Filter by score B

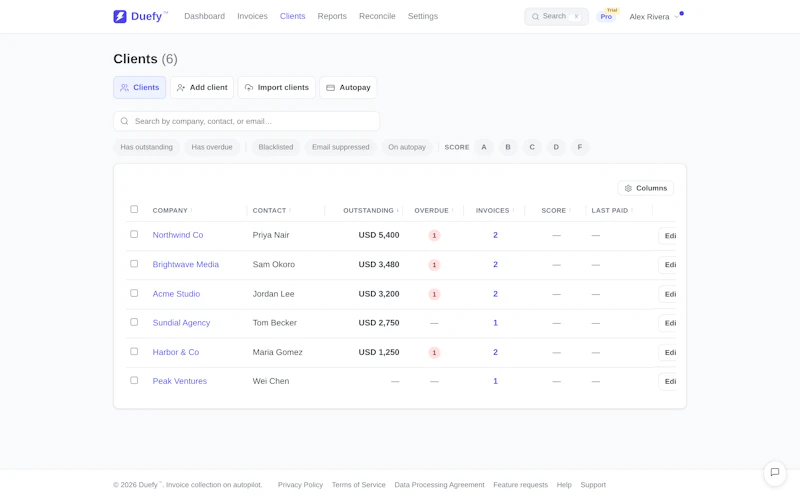click(x=508, y=147)
